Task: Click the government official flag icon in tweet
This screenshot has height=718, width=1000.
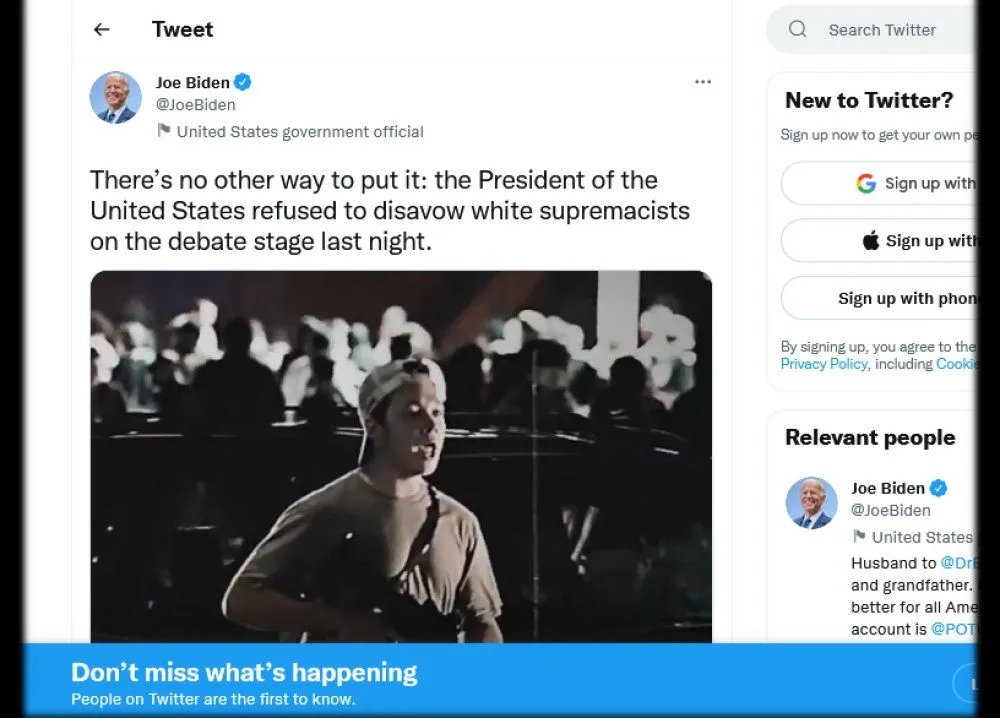Action: [x=164, y=131]
